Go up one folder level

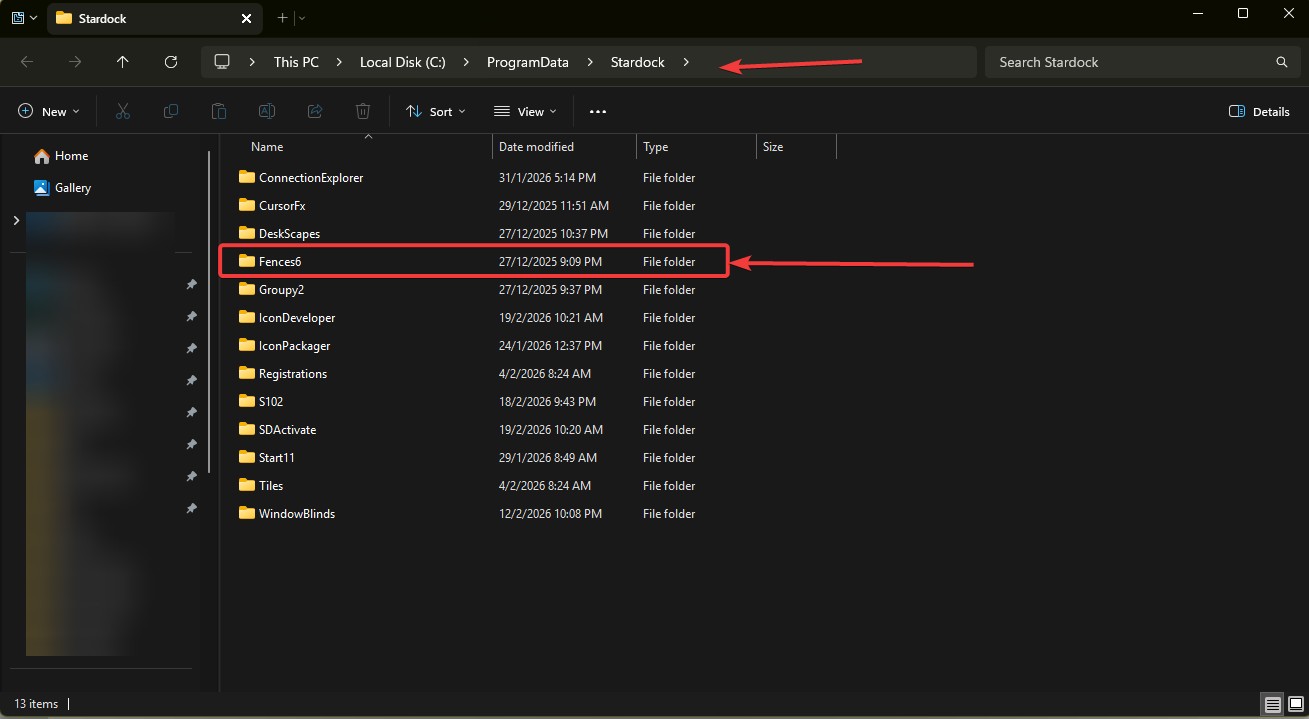point(123,62)
